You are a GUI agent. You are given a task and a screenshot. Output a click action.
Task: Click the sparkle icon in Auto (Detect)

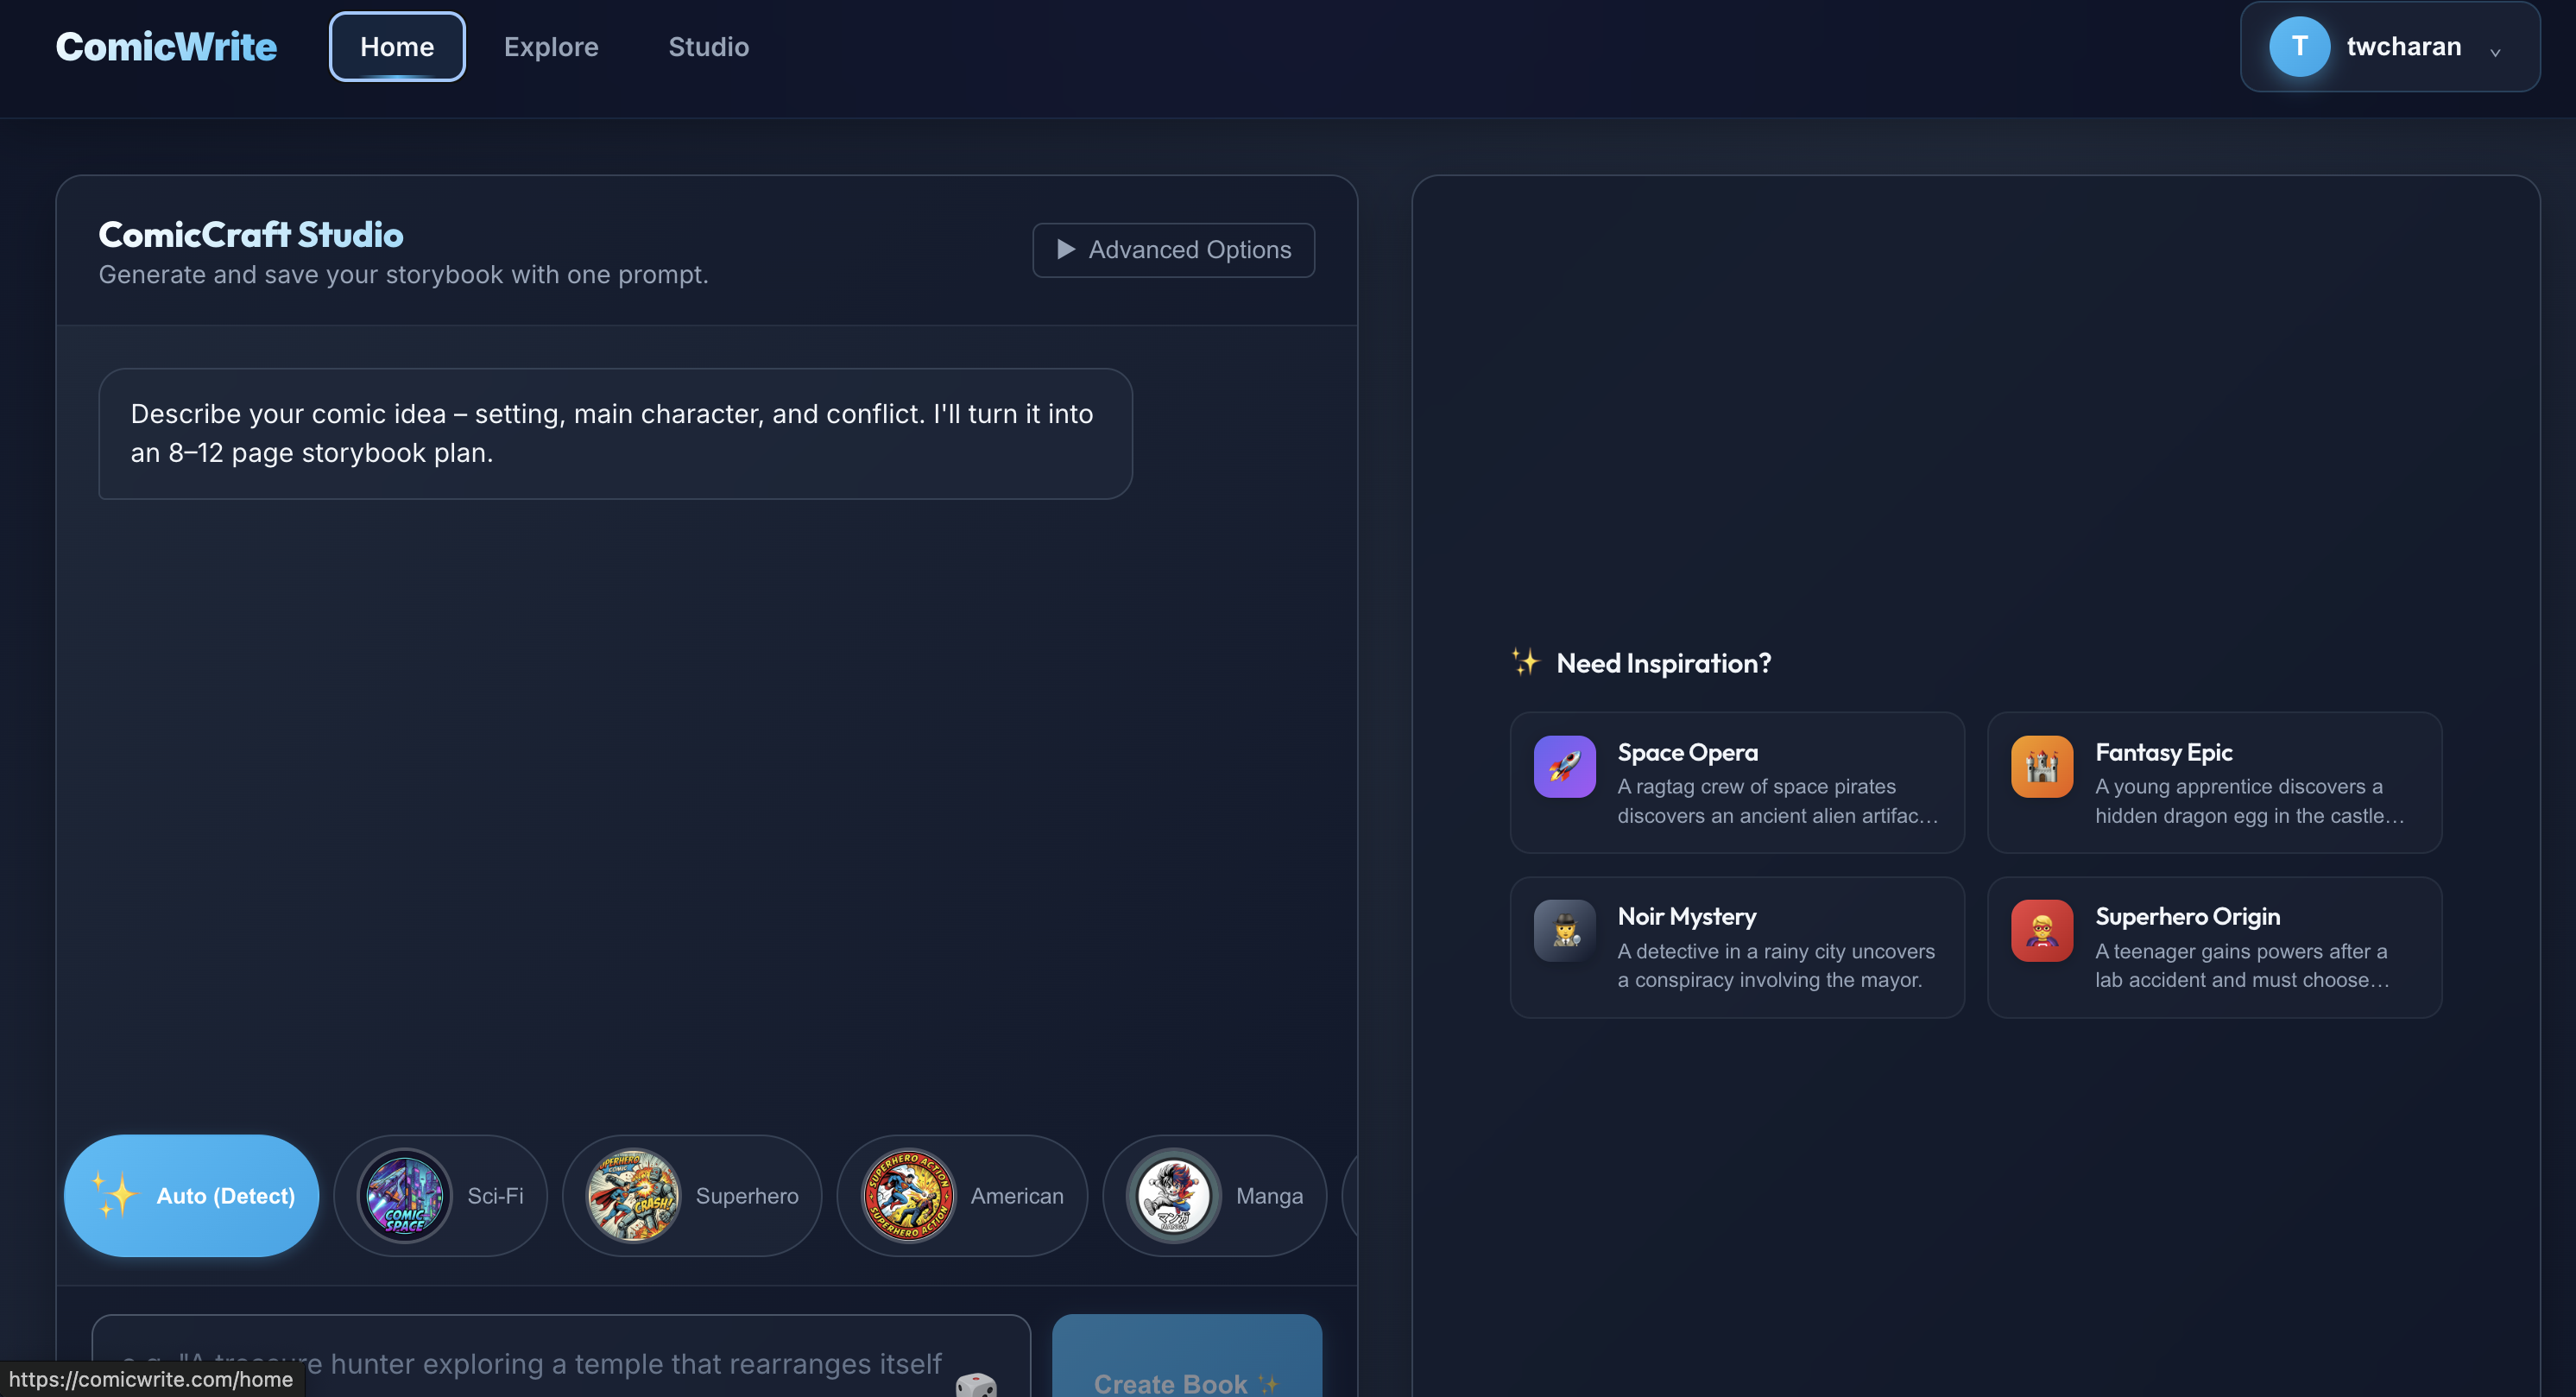114,1194
